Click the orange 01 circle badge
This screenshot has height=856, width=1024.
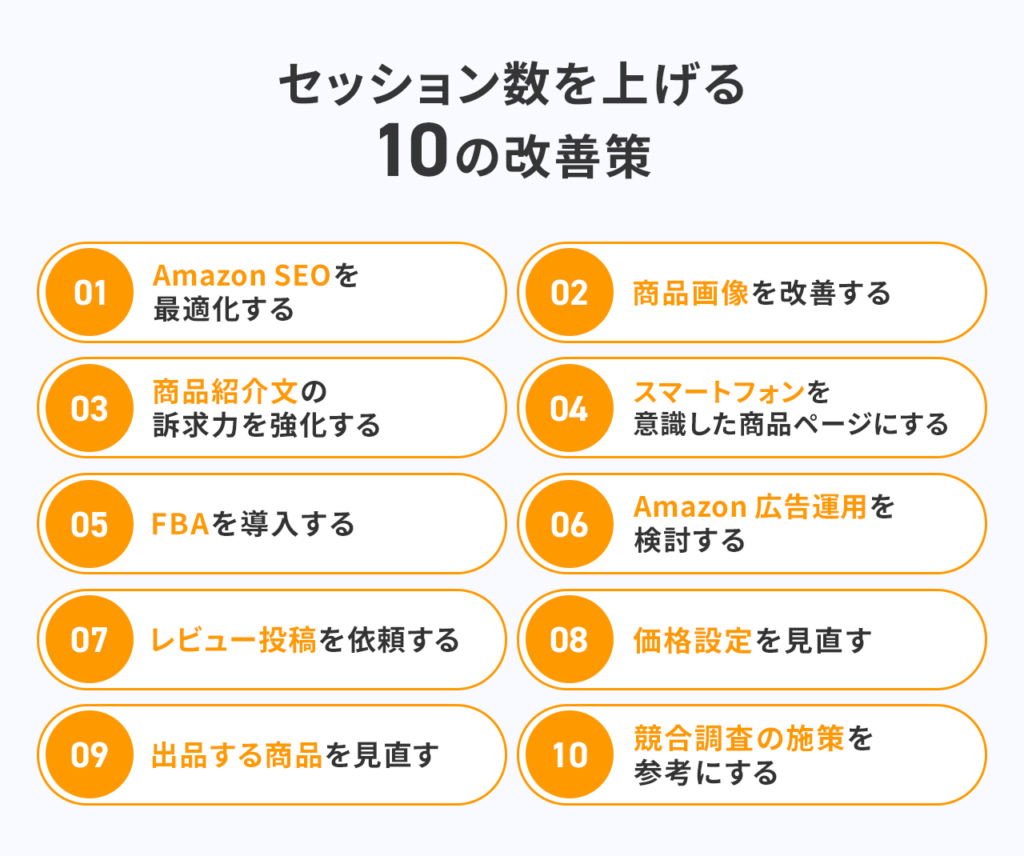(x=89, y=293)
